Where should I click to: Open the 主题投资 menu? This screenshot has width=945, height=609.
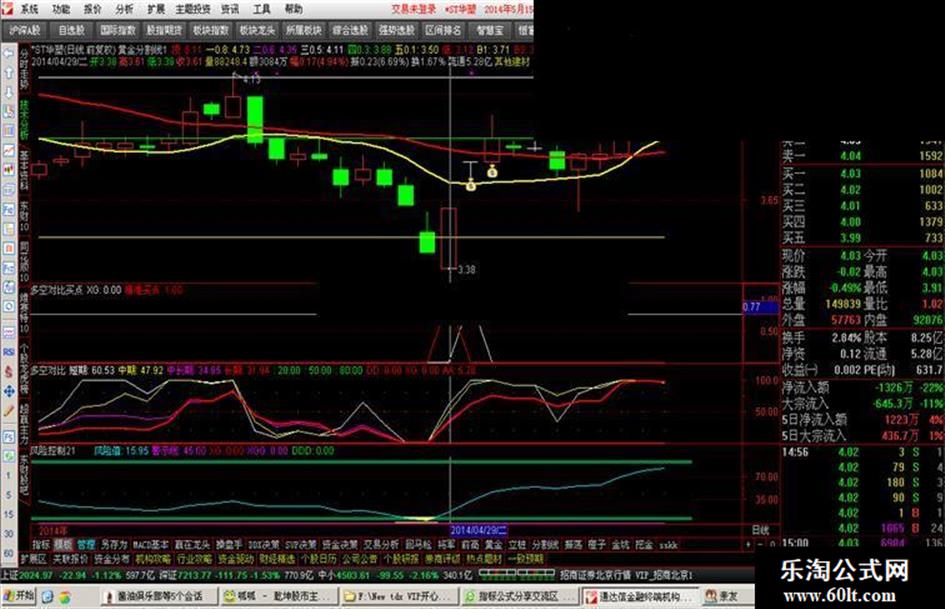click(x=193, y=9)
